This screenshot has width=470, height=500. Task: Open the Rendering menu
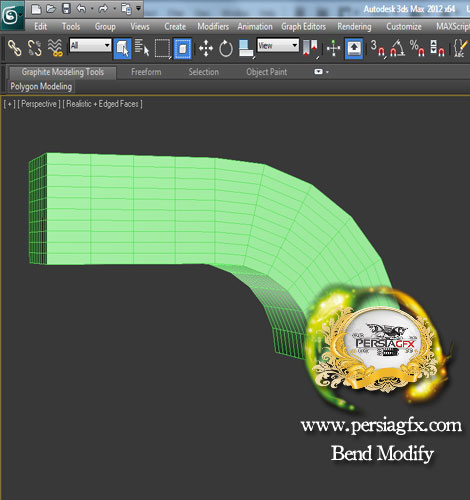click(354, 27)
